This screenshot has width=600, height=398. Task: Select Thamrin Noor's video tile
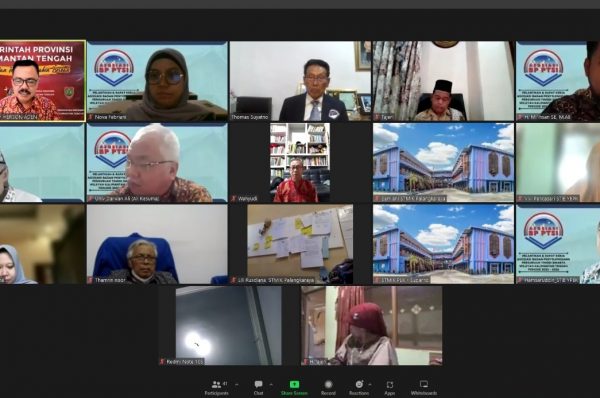[157, 244]
